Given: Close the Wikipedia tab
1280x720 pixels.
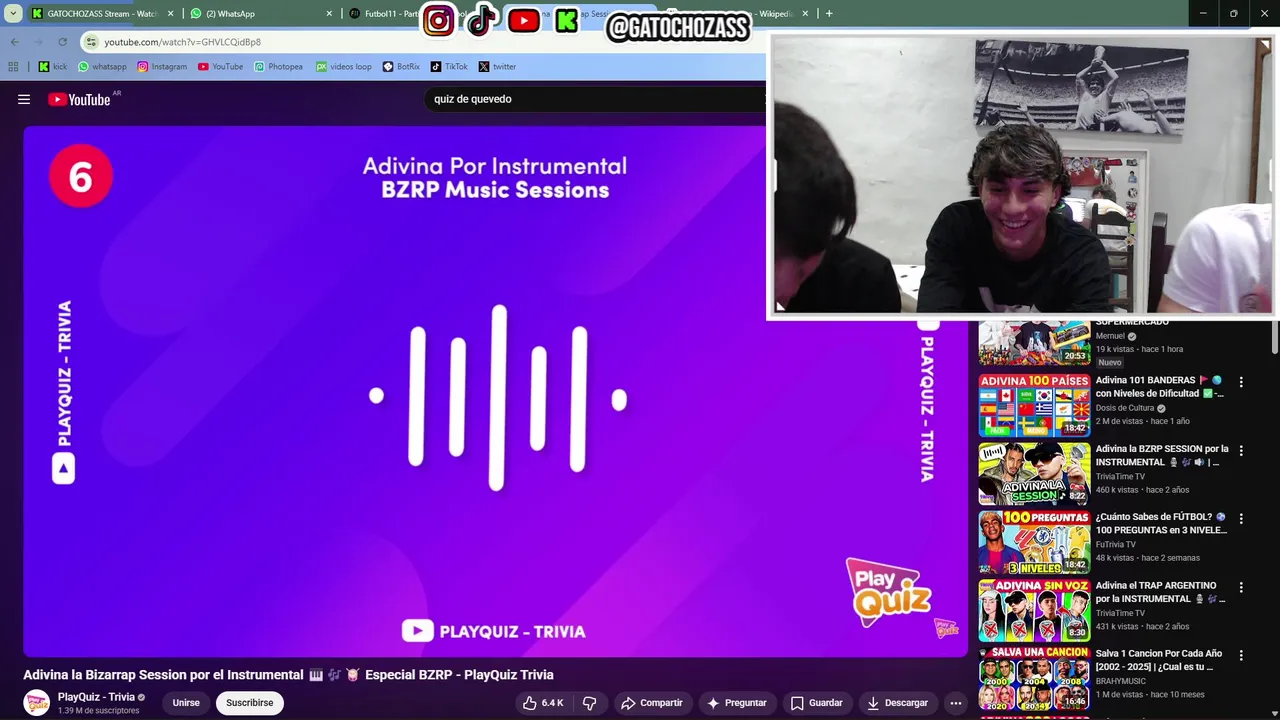Looking at the screenshot, I should (805, 14).
